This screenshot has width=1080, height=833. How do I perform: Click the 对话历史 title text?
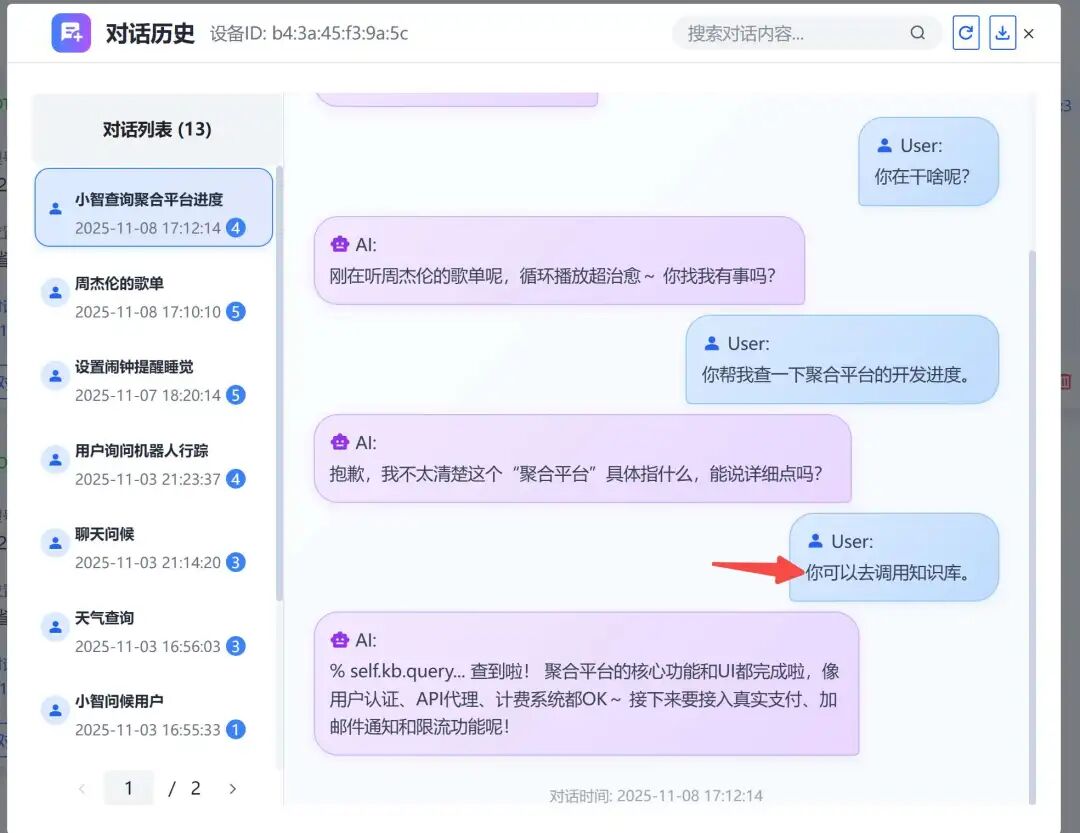coord(150,33)
